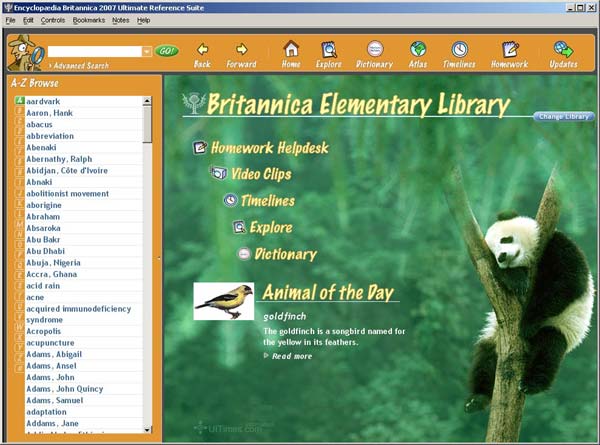Open the Advanced Search link
The width and height of the screenshot is (600, 445).
[x=79, y=66]
